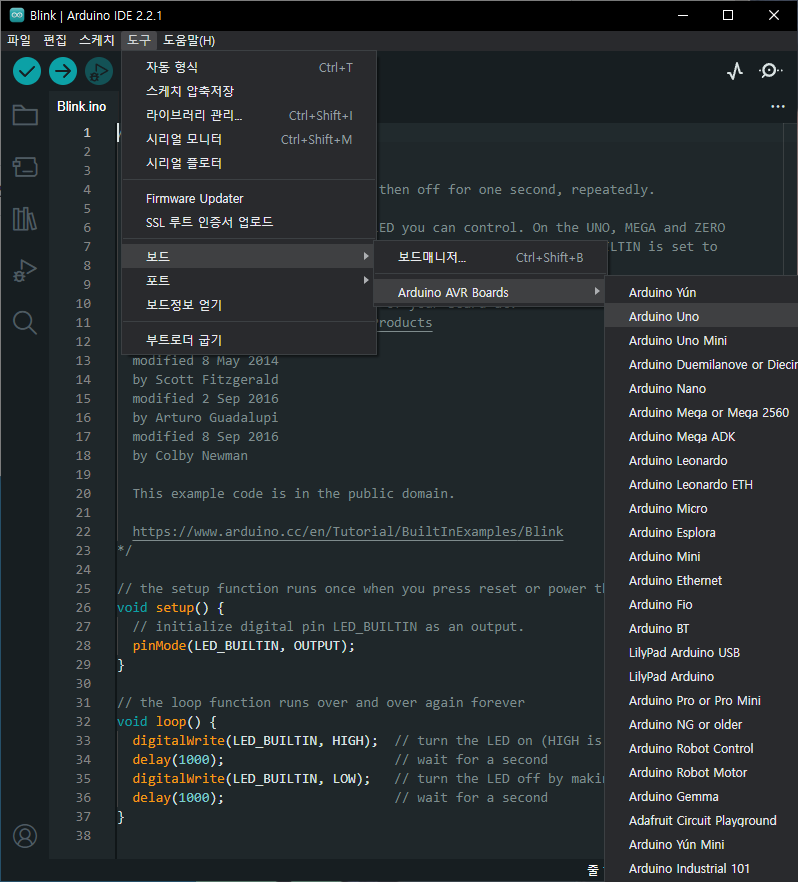Launch Firmware Updater
Screen dimensions: 798x882
(249, 199)
